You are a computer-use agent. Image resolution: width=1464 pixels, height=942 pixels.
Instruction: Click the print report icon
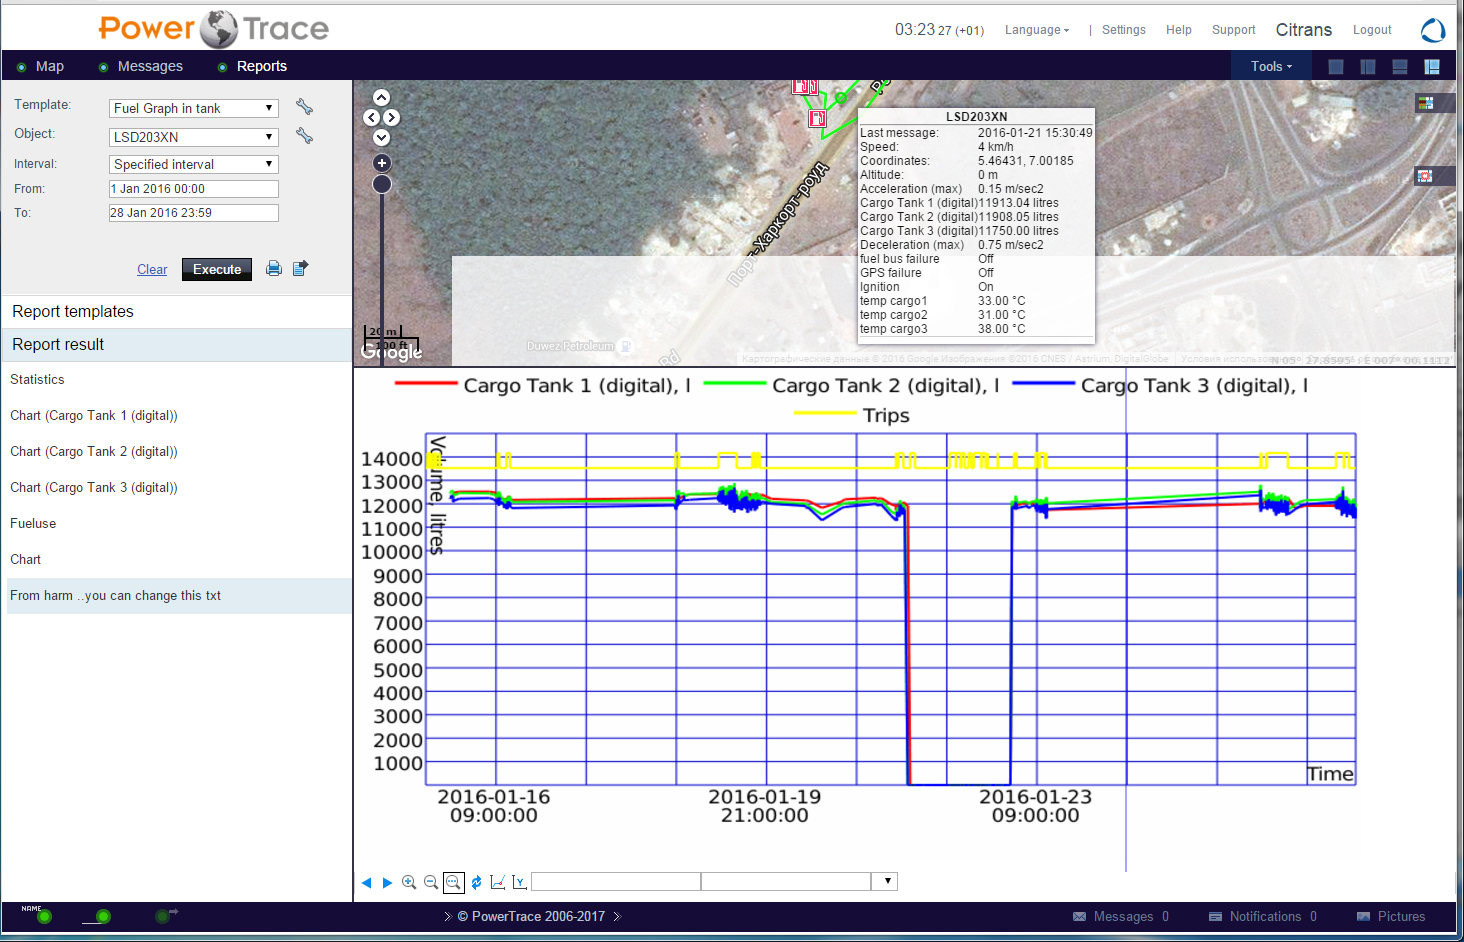pyautogui.click(x=273, y=268)
